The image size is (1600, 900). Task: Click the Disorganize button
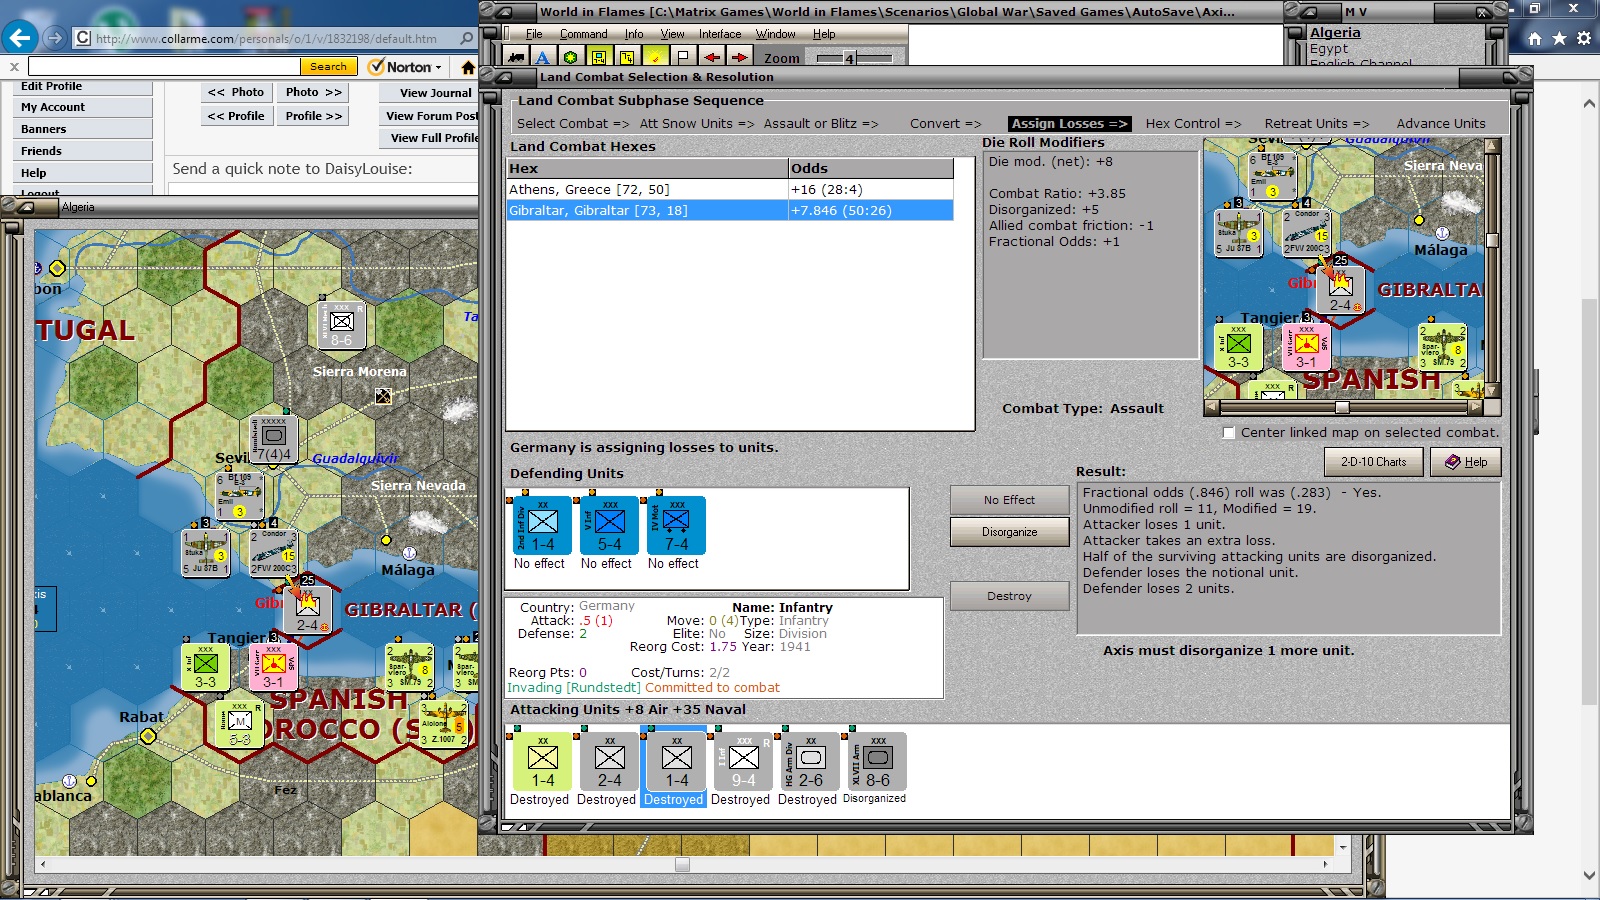pos(1009,532)
